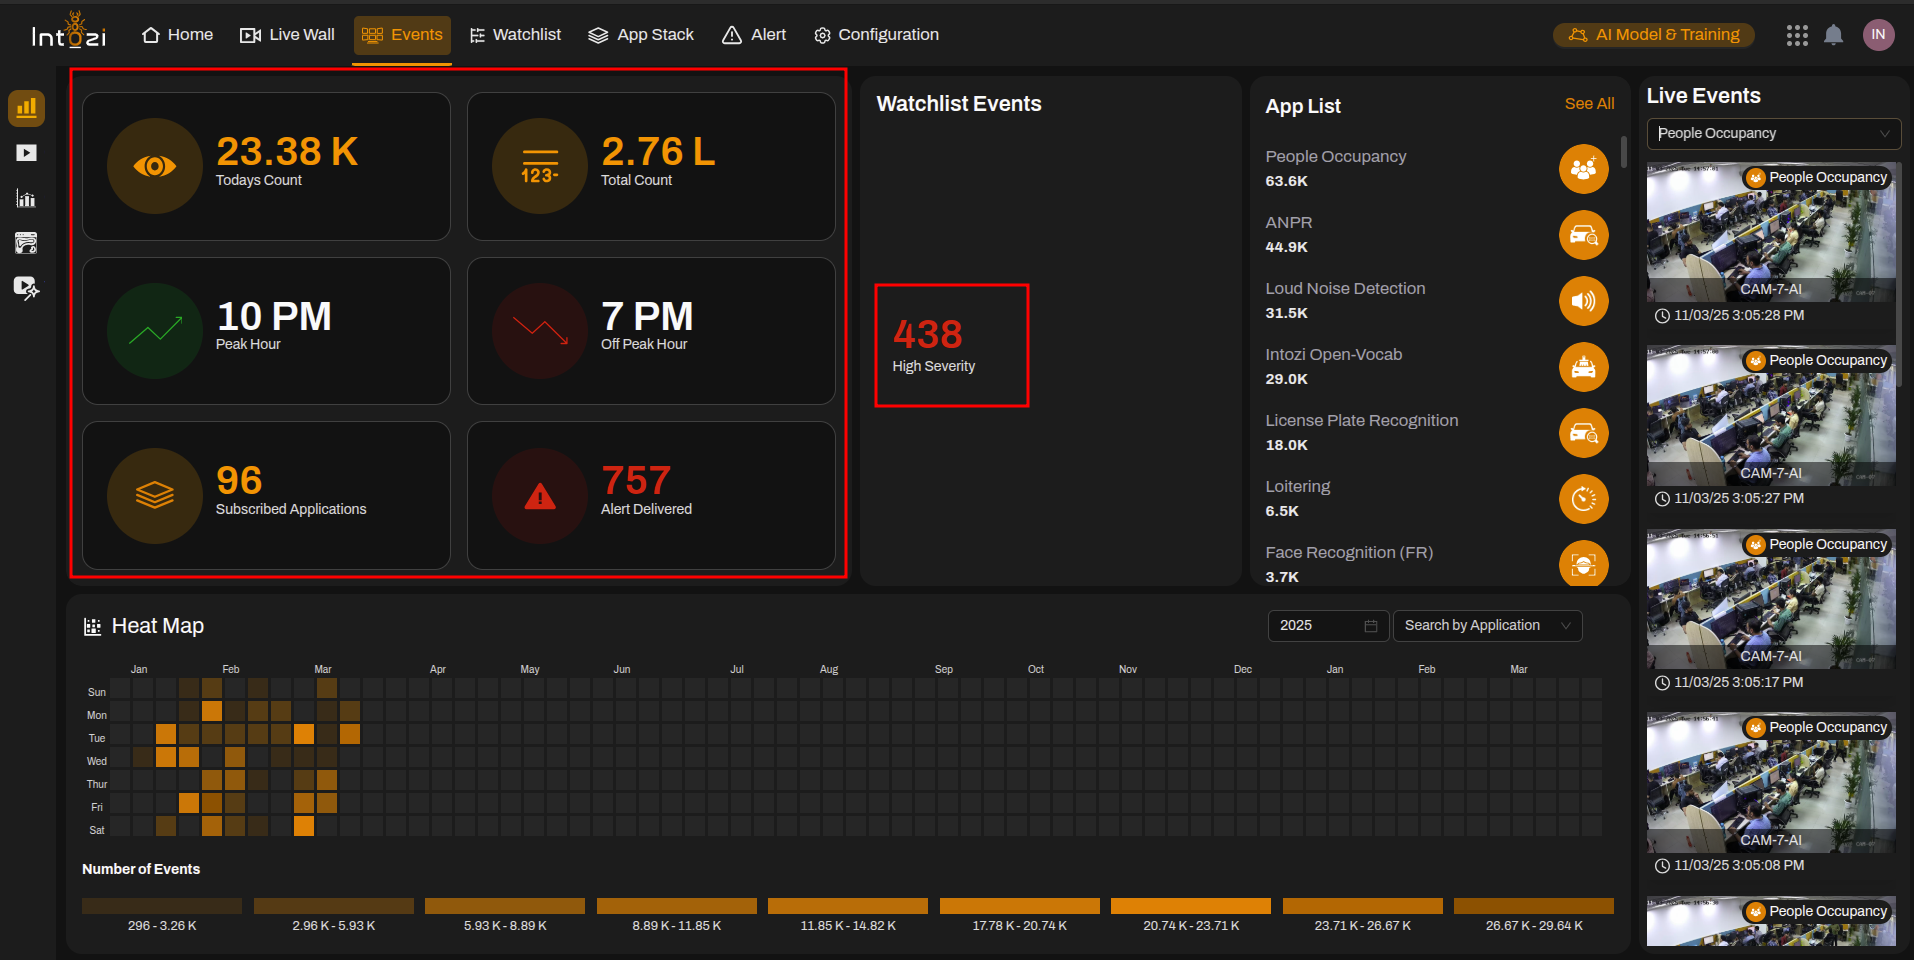This screenshot has height=960, width=1914.
Task: Click the 438 High Severity card
Action: click(x=951, y=345)
